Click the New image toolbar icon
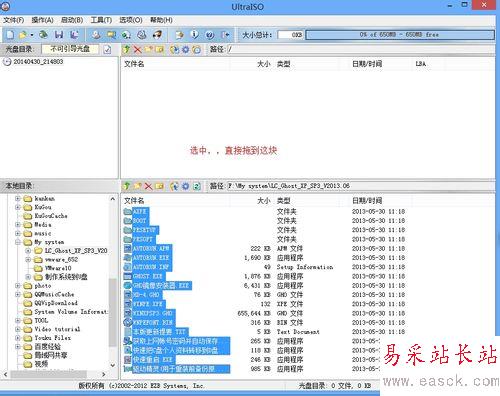The image size is (500, 396). [x=10, y=35]
